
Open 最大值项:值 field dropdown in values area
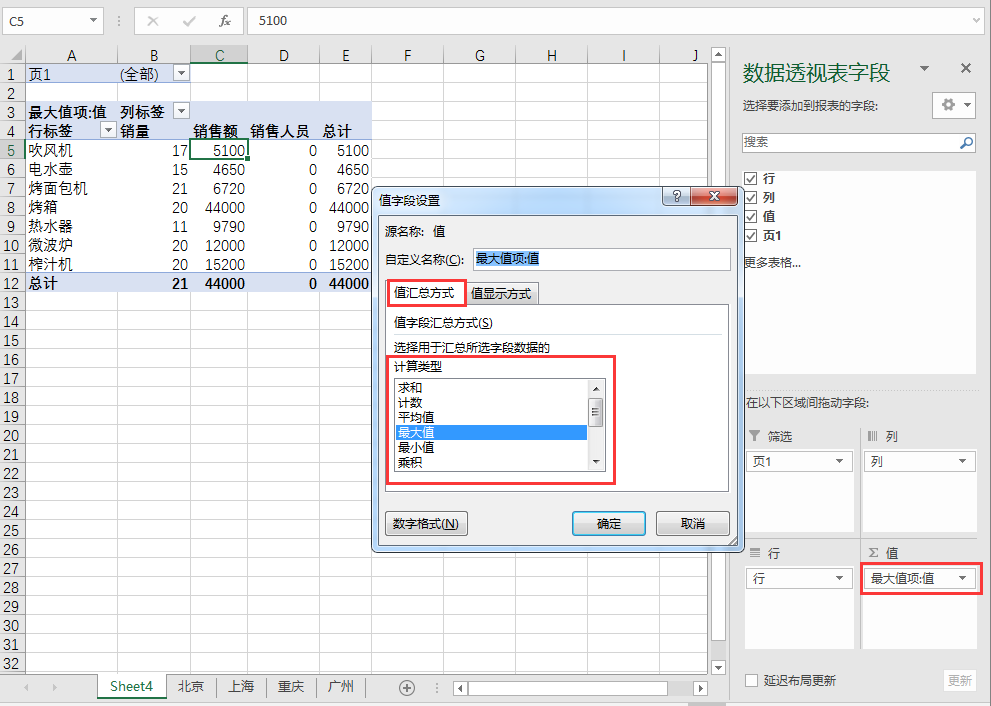[963, 578]
